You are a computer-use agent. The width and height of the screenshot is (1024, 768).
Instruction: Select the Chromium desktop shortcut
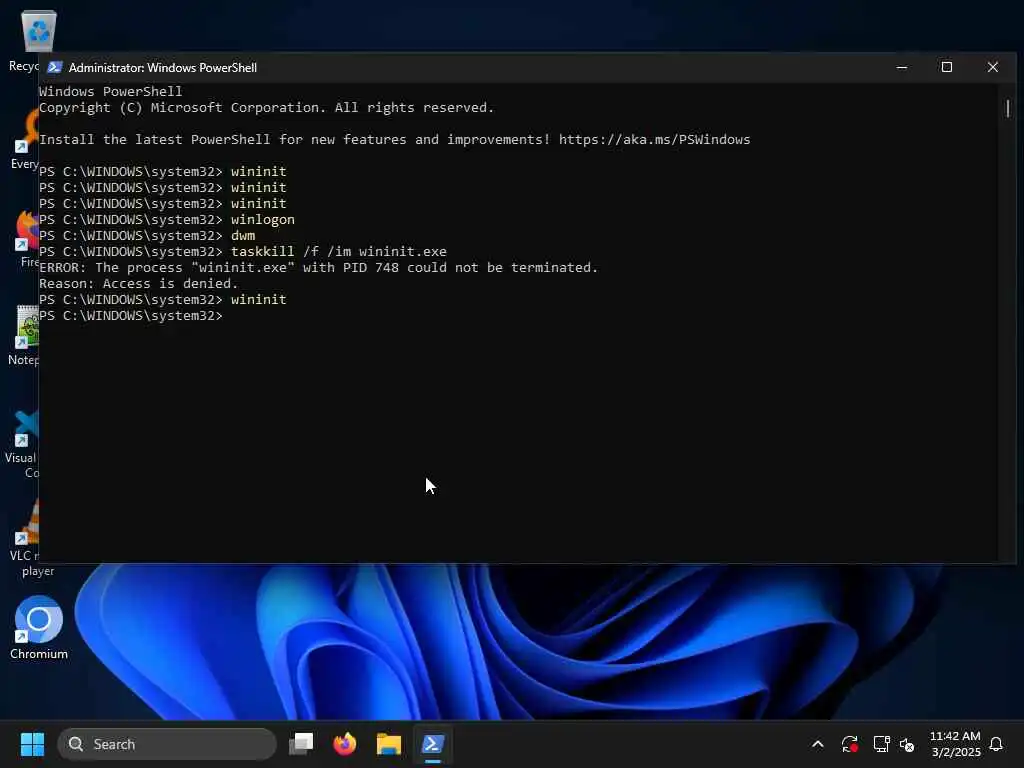coord(39,628)
